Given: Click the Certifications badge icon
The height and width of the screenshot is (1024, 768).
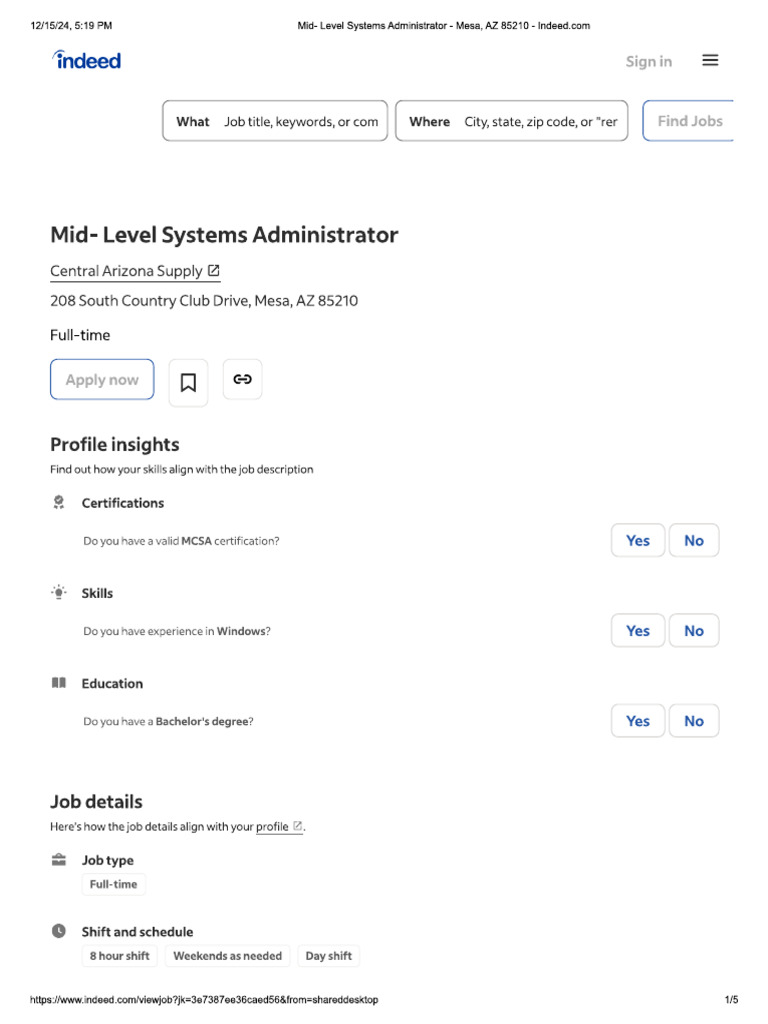Looking at the screenshot, I should coord(59,502).
